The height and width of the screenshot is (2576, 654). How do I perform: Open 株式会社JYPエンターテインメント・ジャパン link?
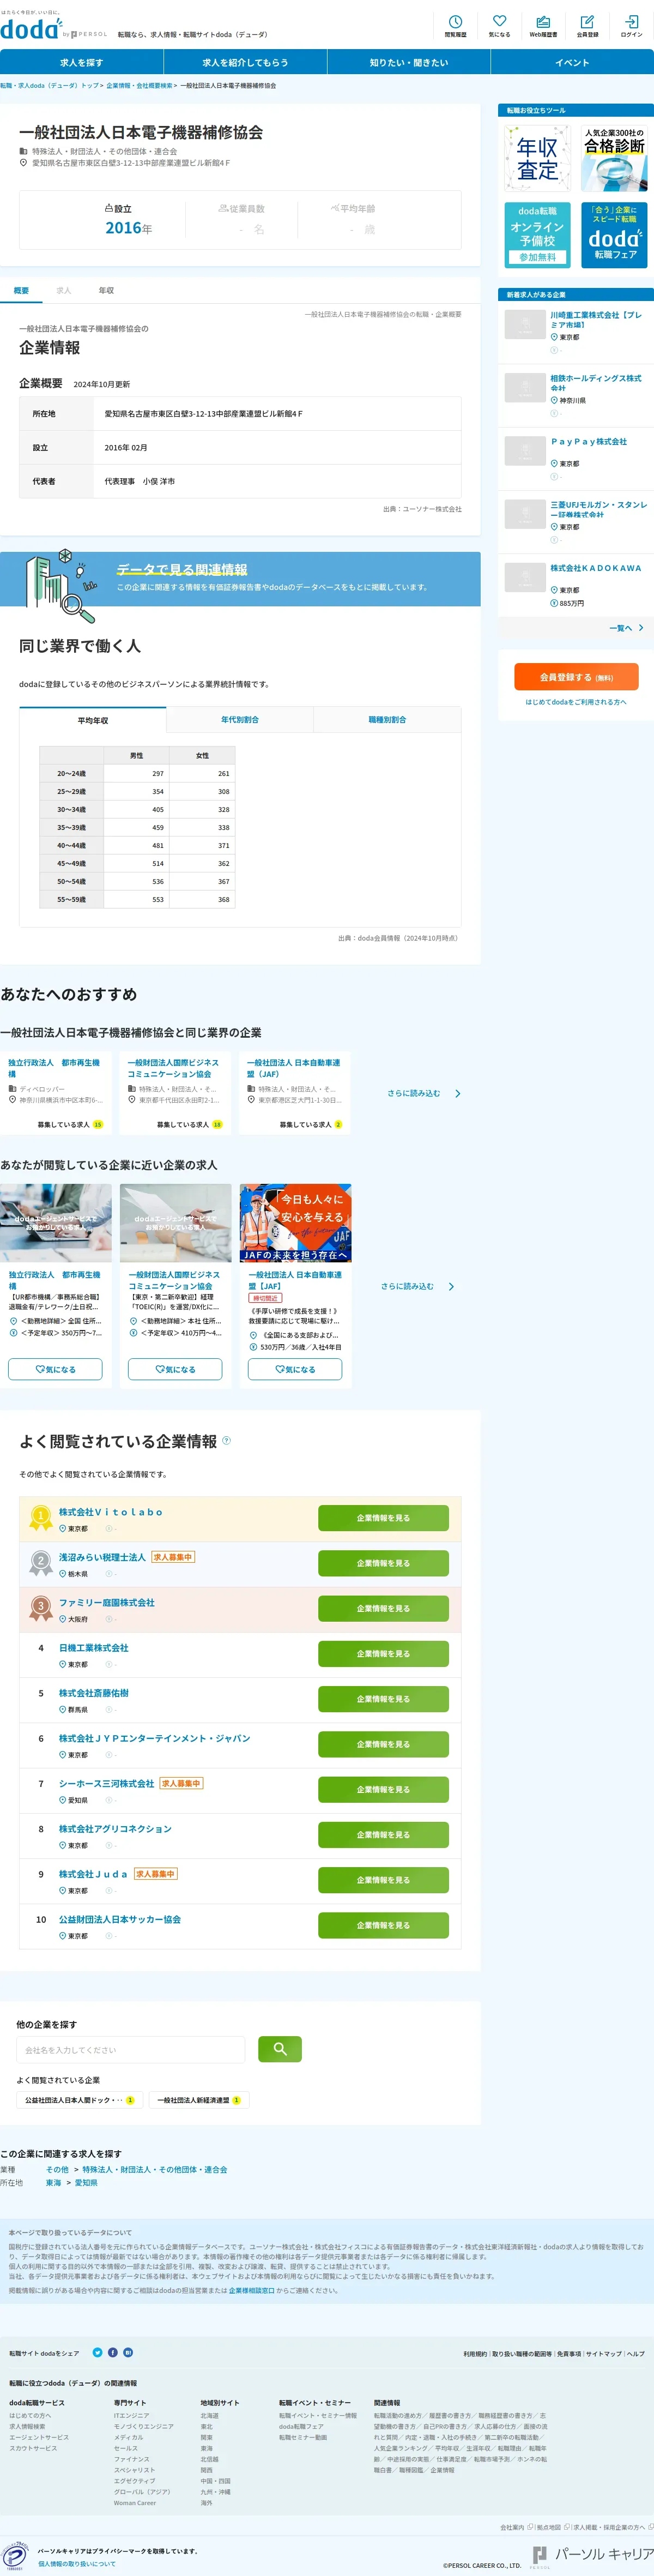pos(154,1738)
